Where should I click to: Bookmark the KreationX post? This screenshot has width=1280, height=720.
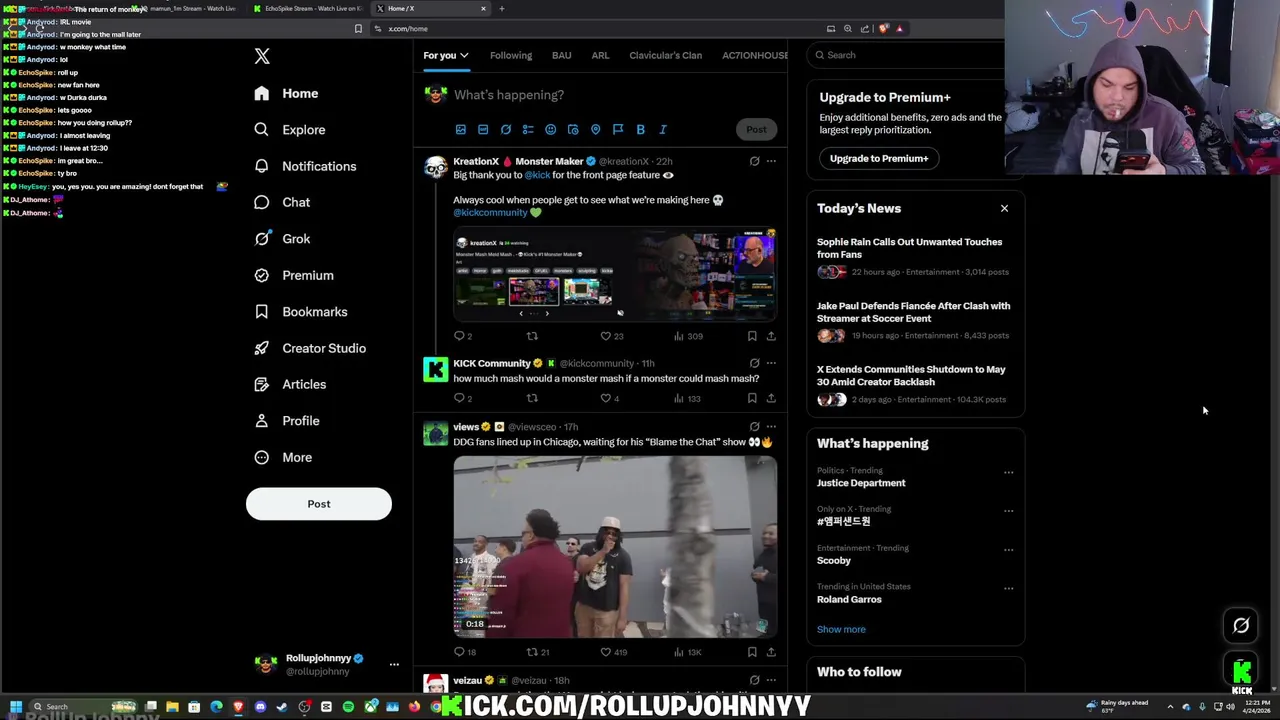point(752,336)
